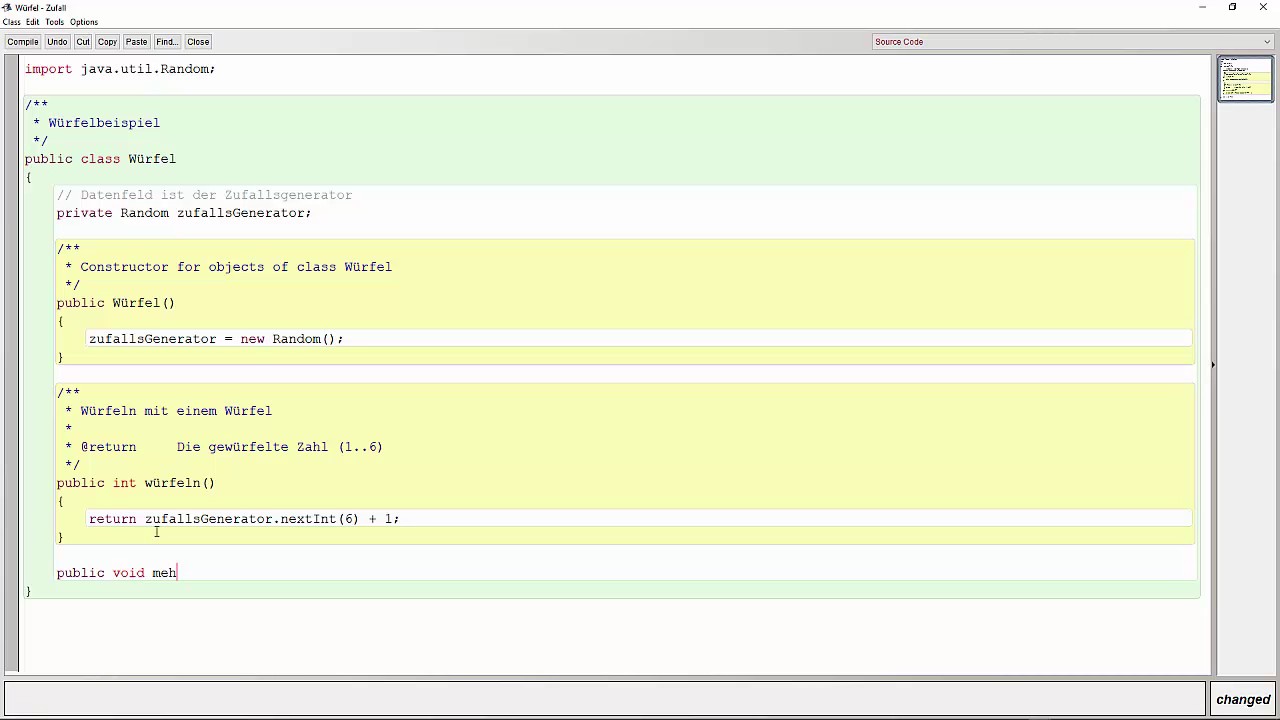This screenshot has height=720, width=1280.
Task: Click the toolbar Close button
Action: tap(198, 42)
